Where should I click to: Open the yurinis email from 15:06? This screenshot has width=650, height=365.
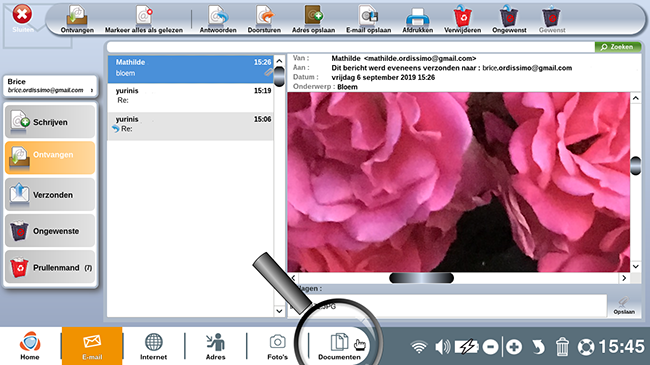coord(190,126)
